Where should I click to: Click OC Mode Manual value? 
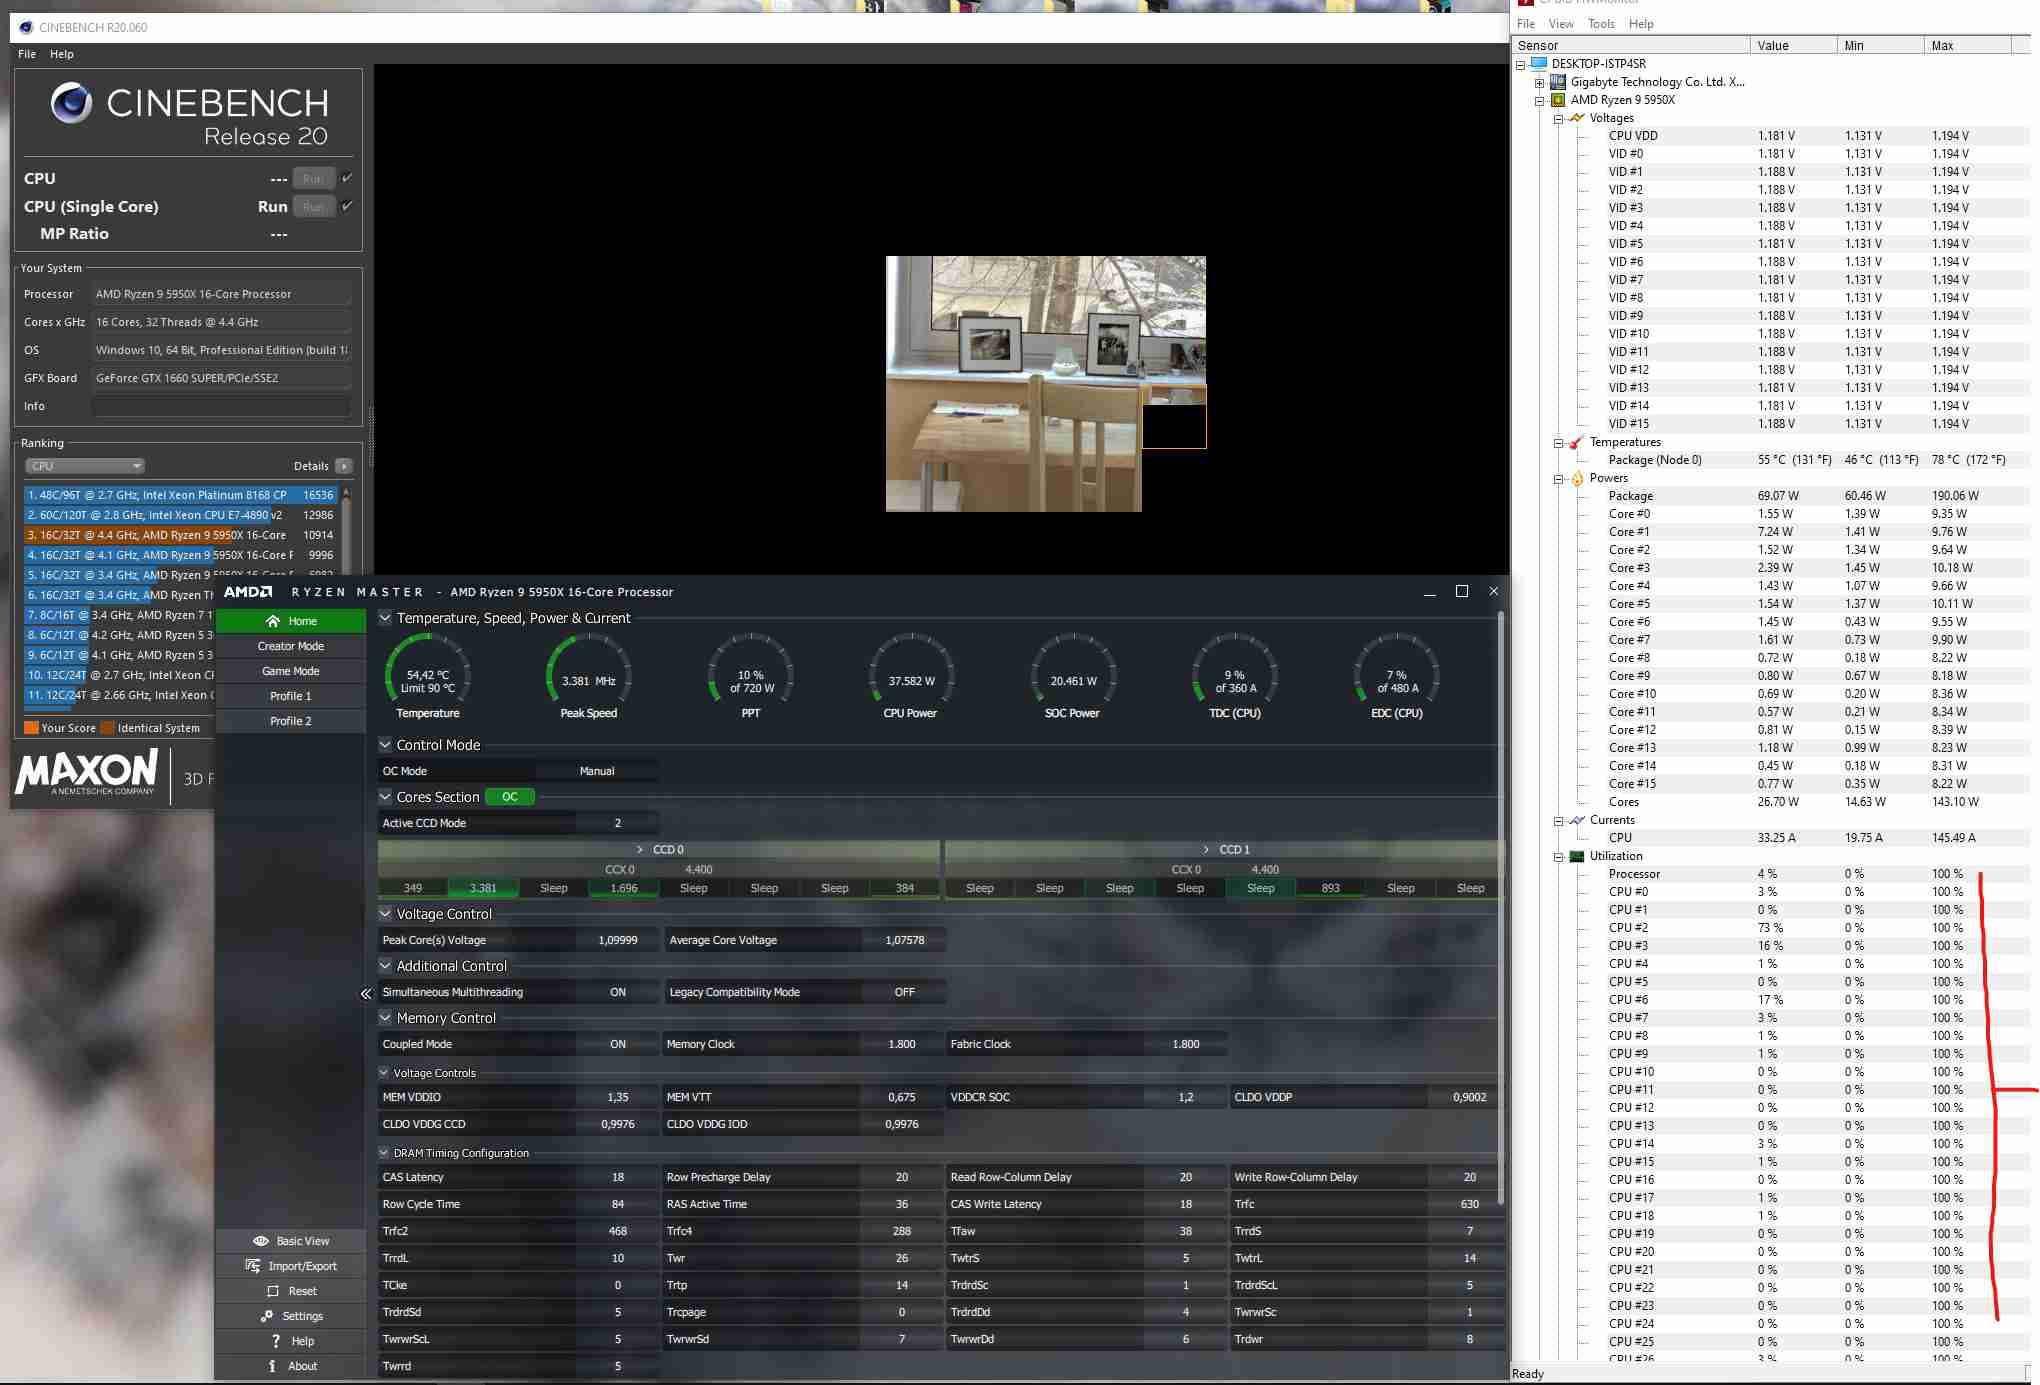pos(597,771)
